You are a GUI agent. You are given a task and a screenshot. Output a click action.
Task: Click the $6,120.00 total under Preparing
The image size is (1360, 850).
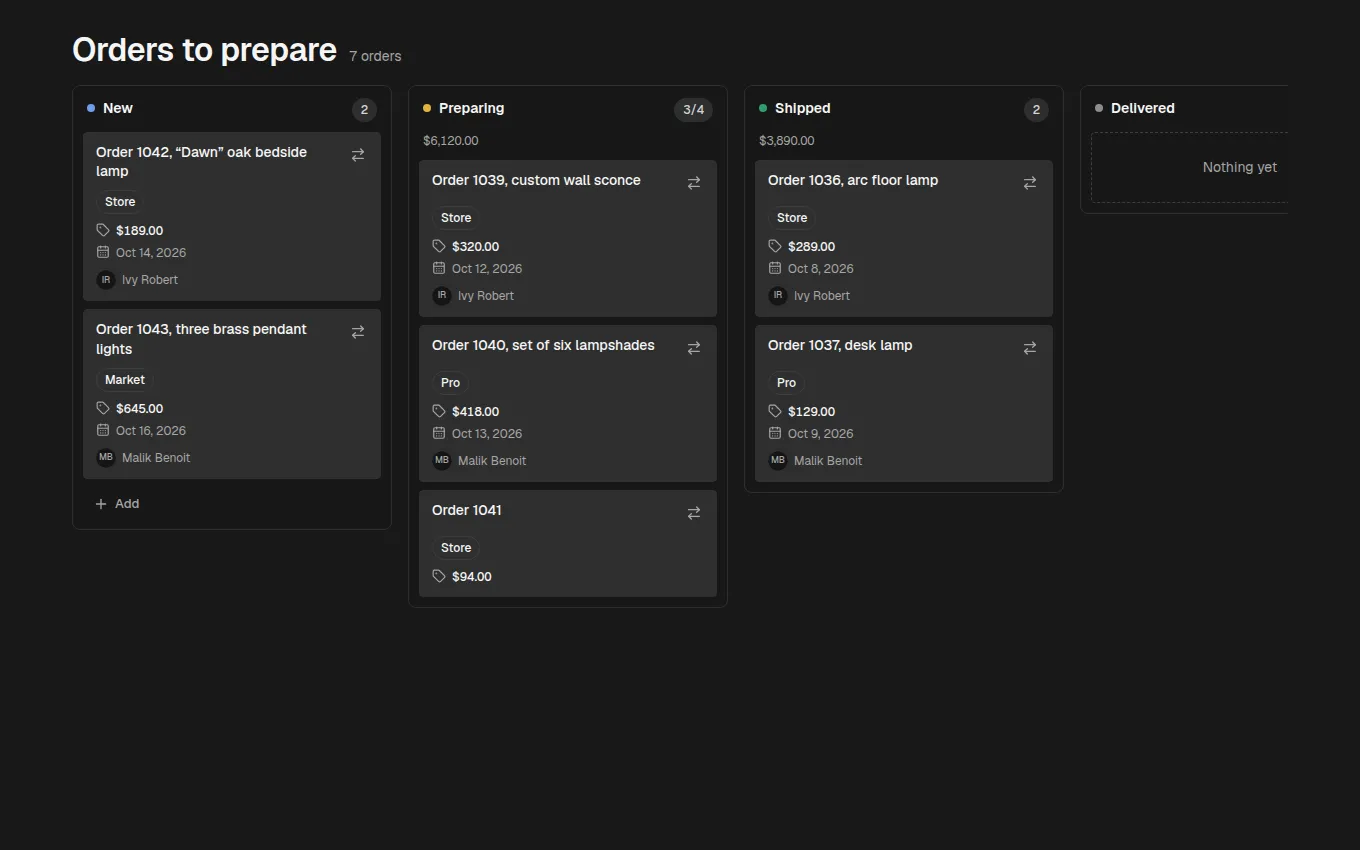(451, 141)
